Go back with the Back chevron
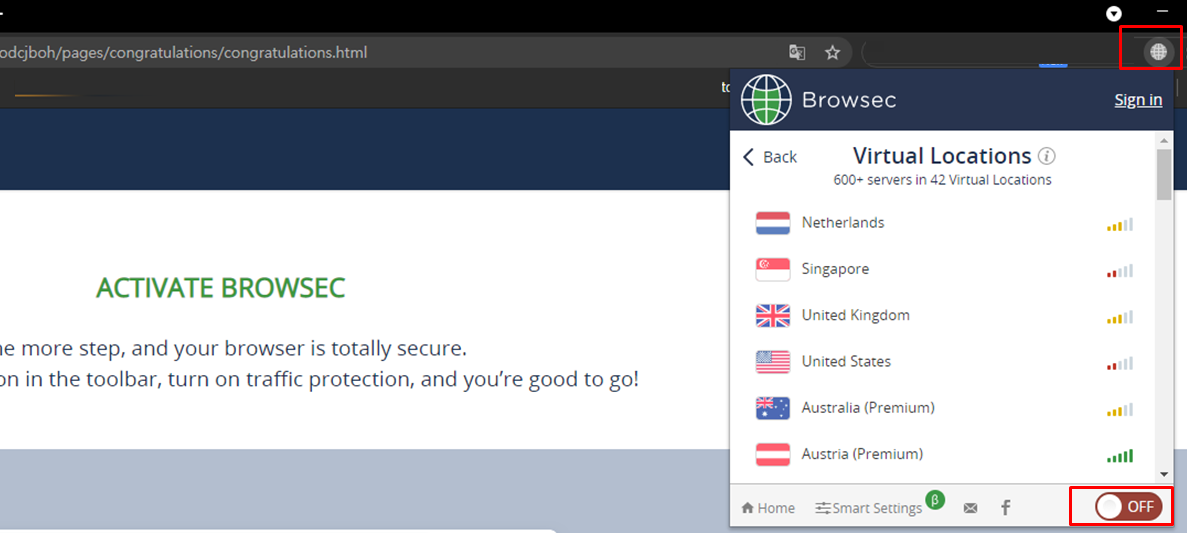Screen dimensions: 1187x533 [769, 157]
